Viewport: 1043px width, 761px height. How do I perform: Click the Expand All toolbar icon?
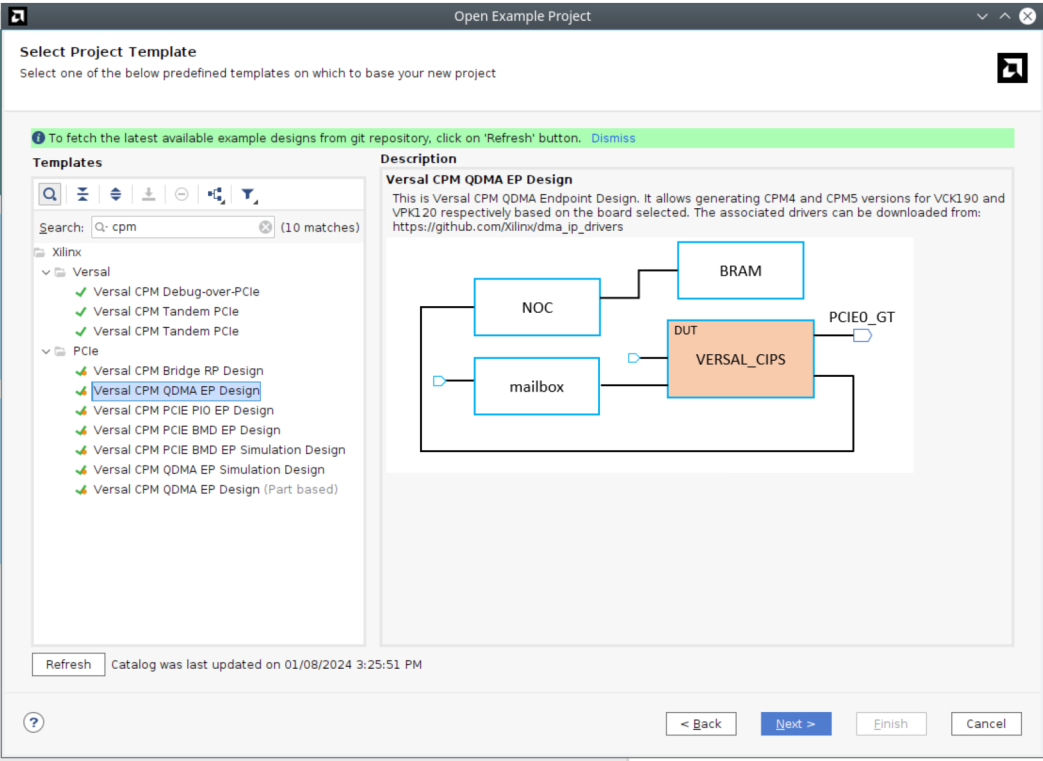[115, 194]
